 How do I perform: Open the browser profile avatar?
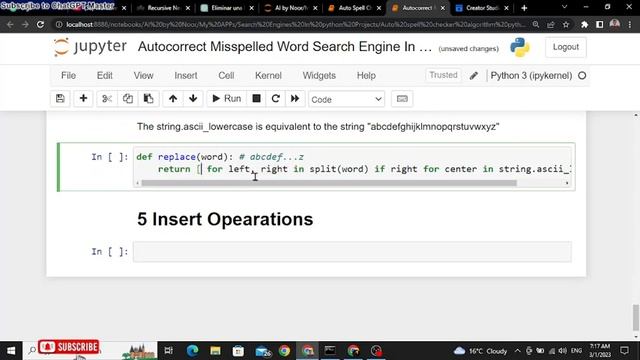(615, 24)
